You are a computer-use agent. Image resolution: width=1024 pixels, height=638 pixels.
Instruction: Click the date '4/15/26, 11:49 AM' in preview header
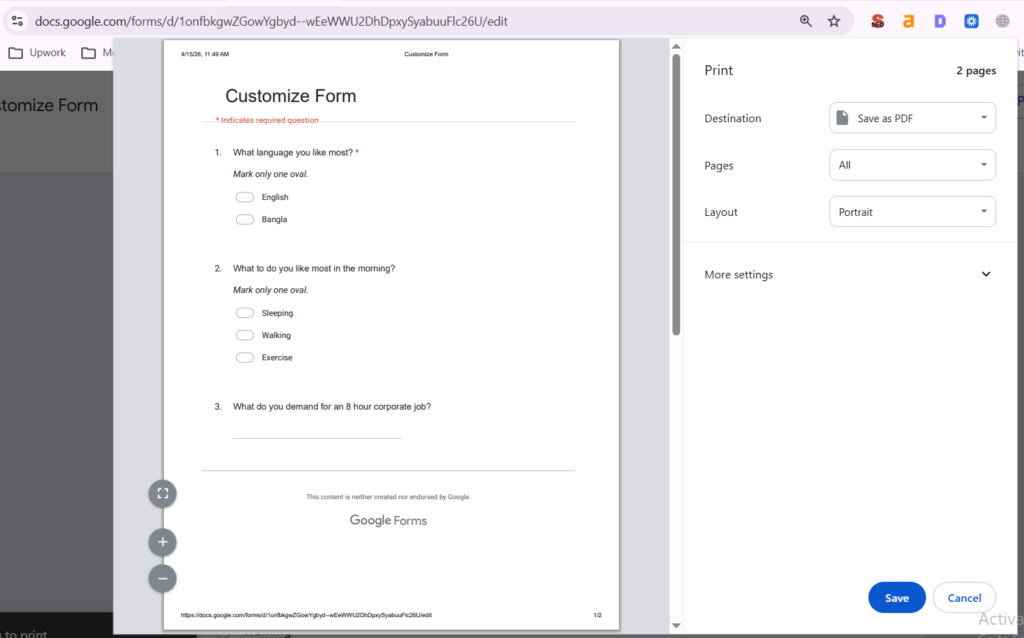[x=205, y=54]
